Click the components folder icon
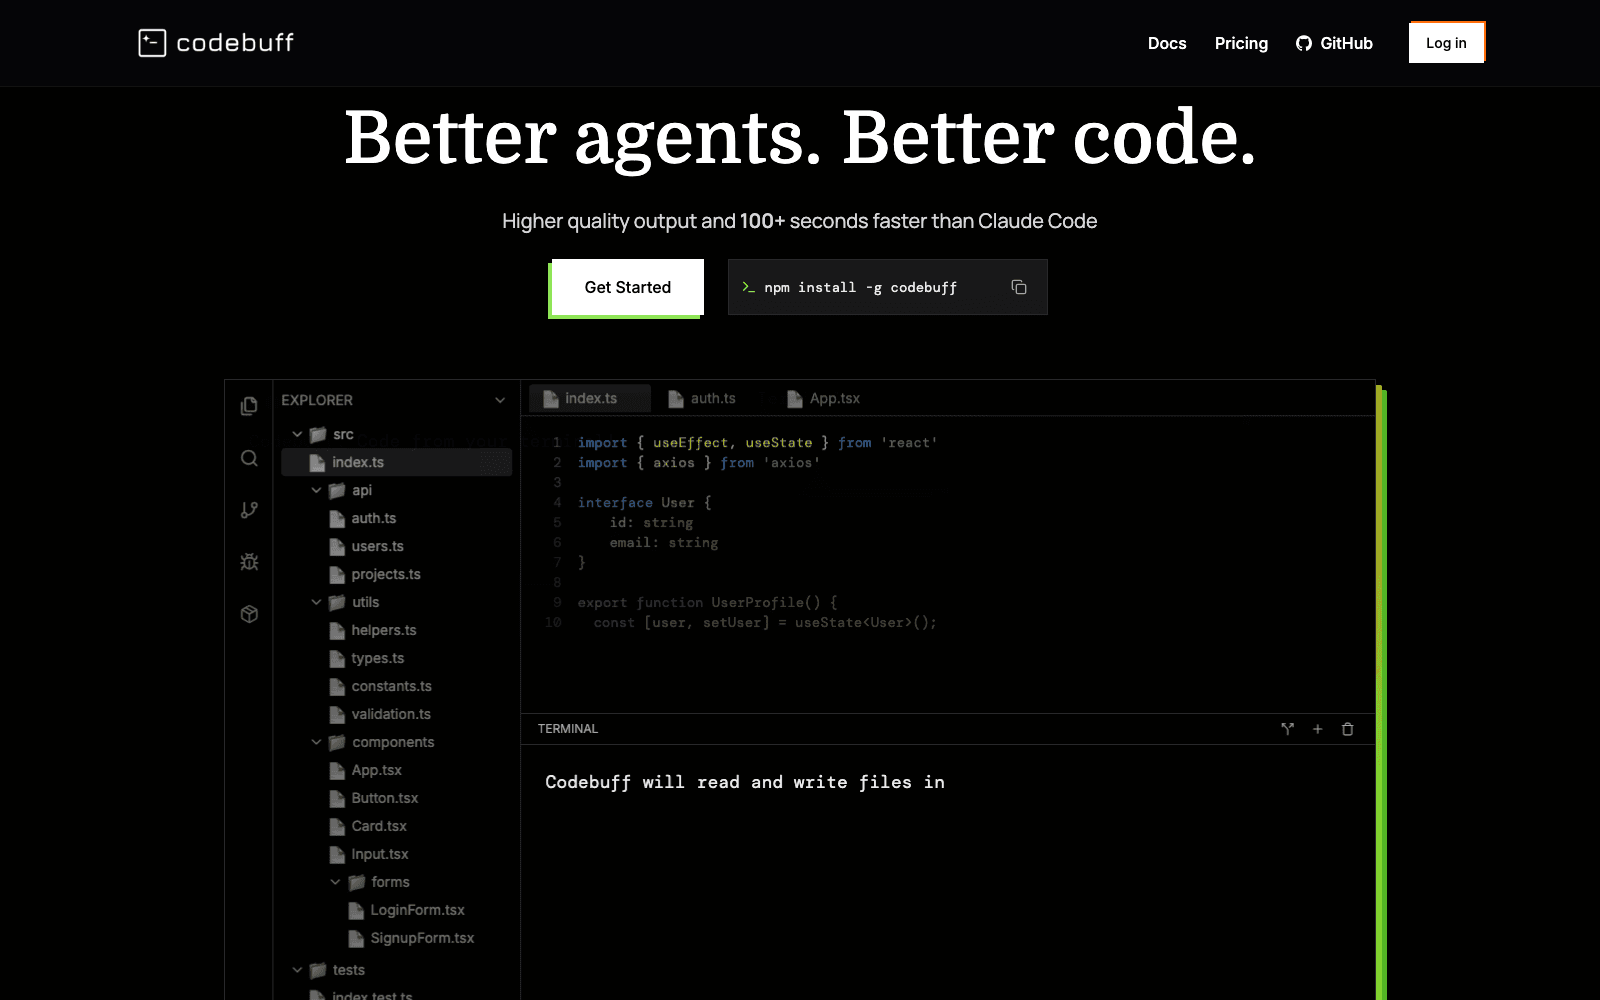1600x1000 pixels. (x=337, y=742)
